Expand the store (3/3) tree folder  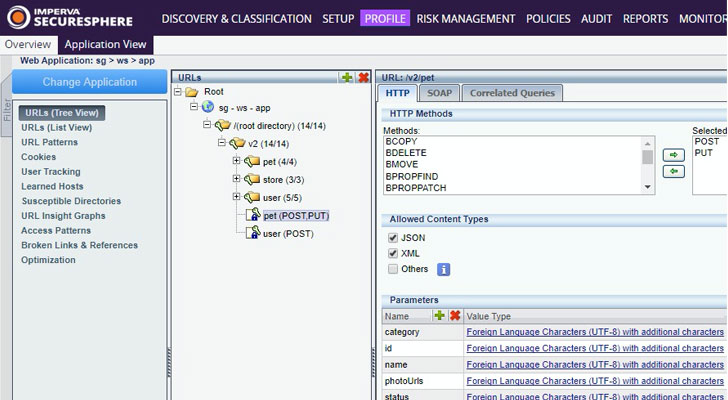tap(237, 179)
